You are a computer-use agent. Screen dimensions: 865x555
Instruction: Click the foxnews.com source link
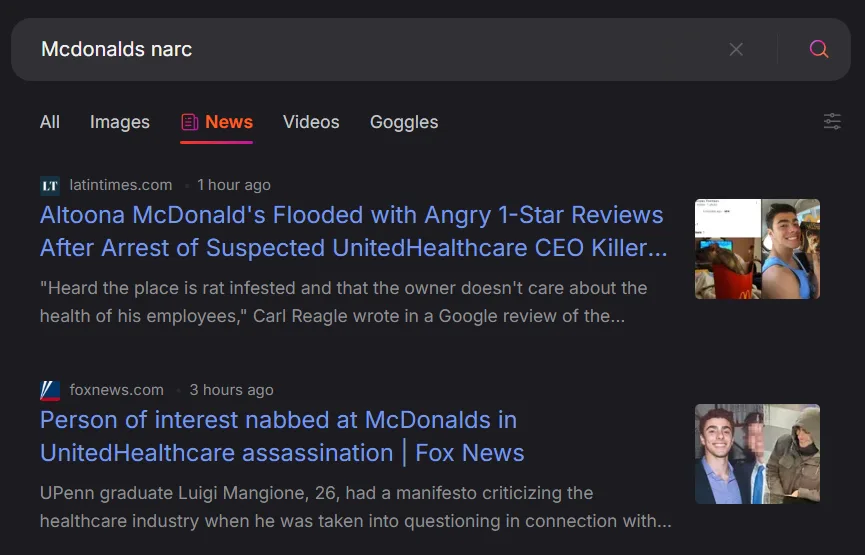[x=116, y=390]
